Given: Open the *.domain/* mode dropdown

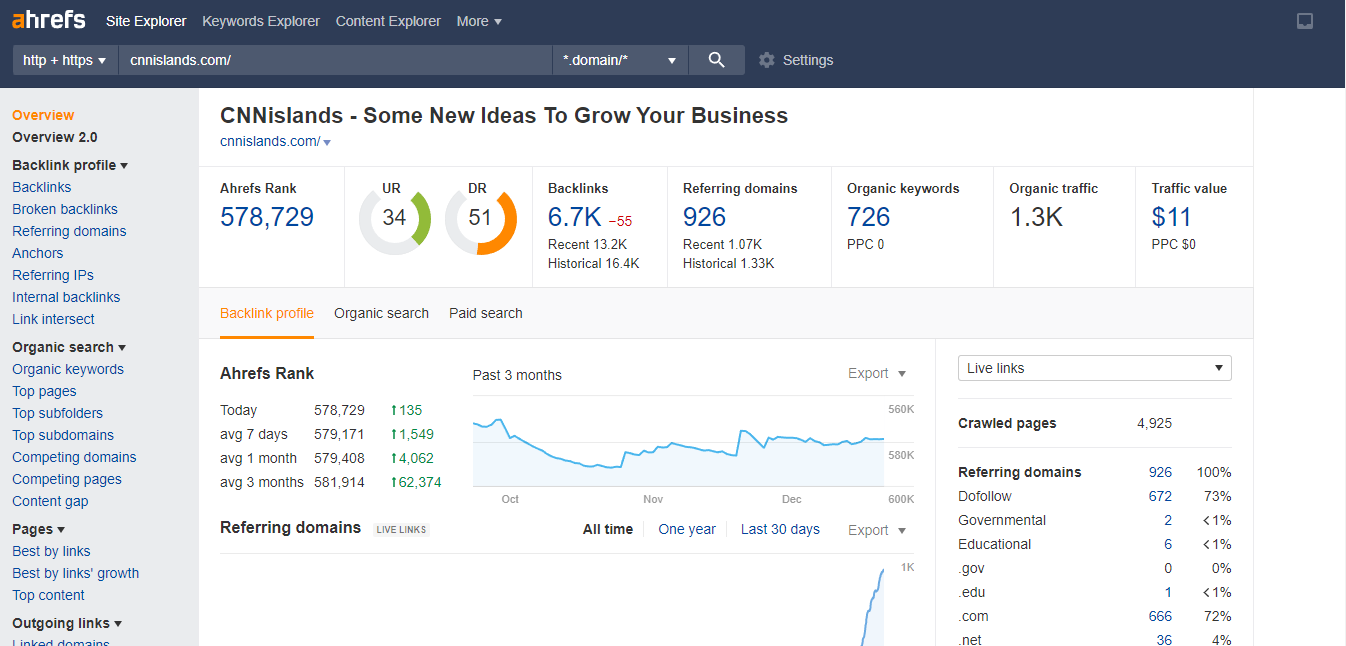Looking at the screenshot, I should tap(620, 60).
